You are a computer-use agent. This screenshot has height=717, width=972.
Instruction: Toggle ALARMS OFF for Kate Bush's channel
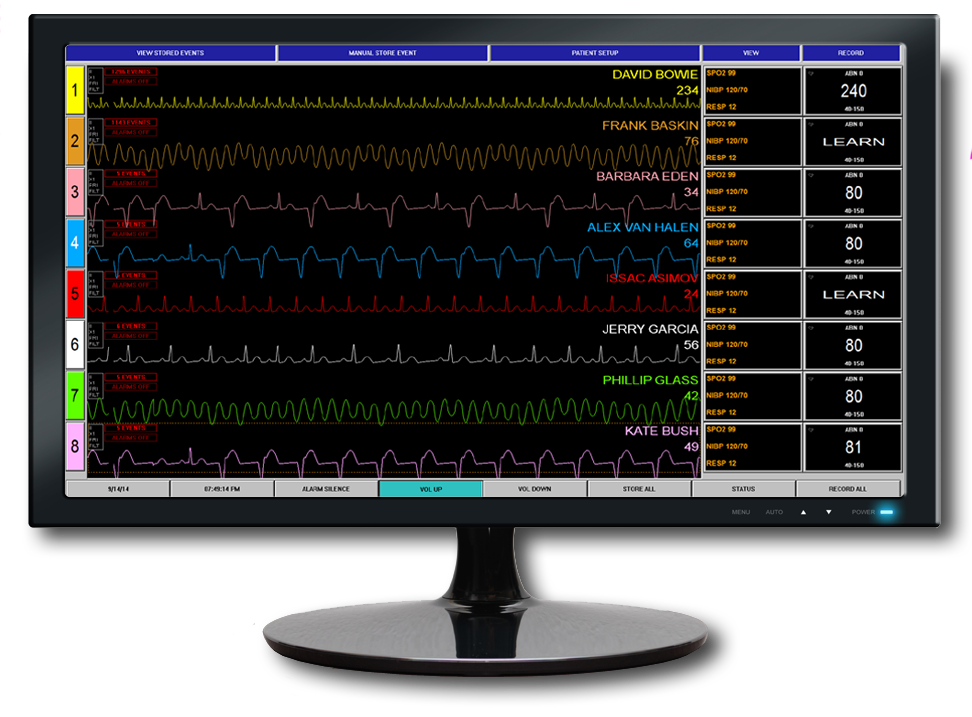point(131,437)
